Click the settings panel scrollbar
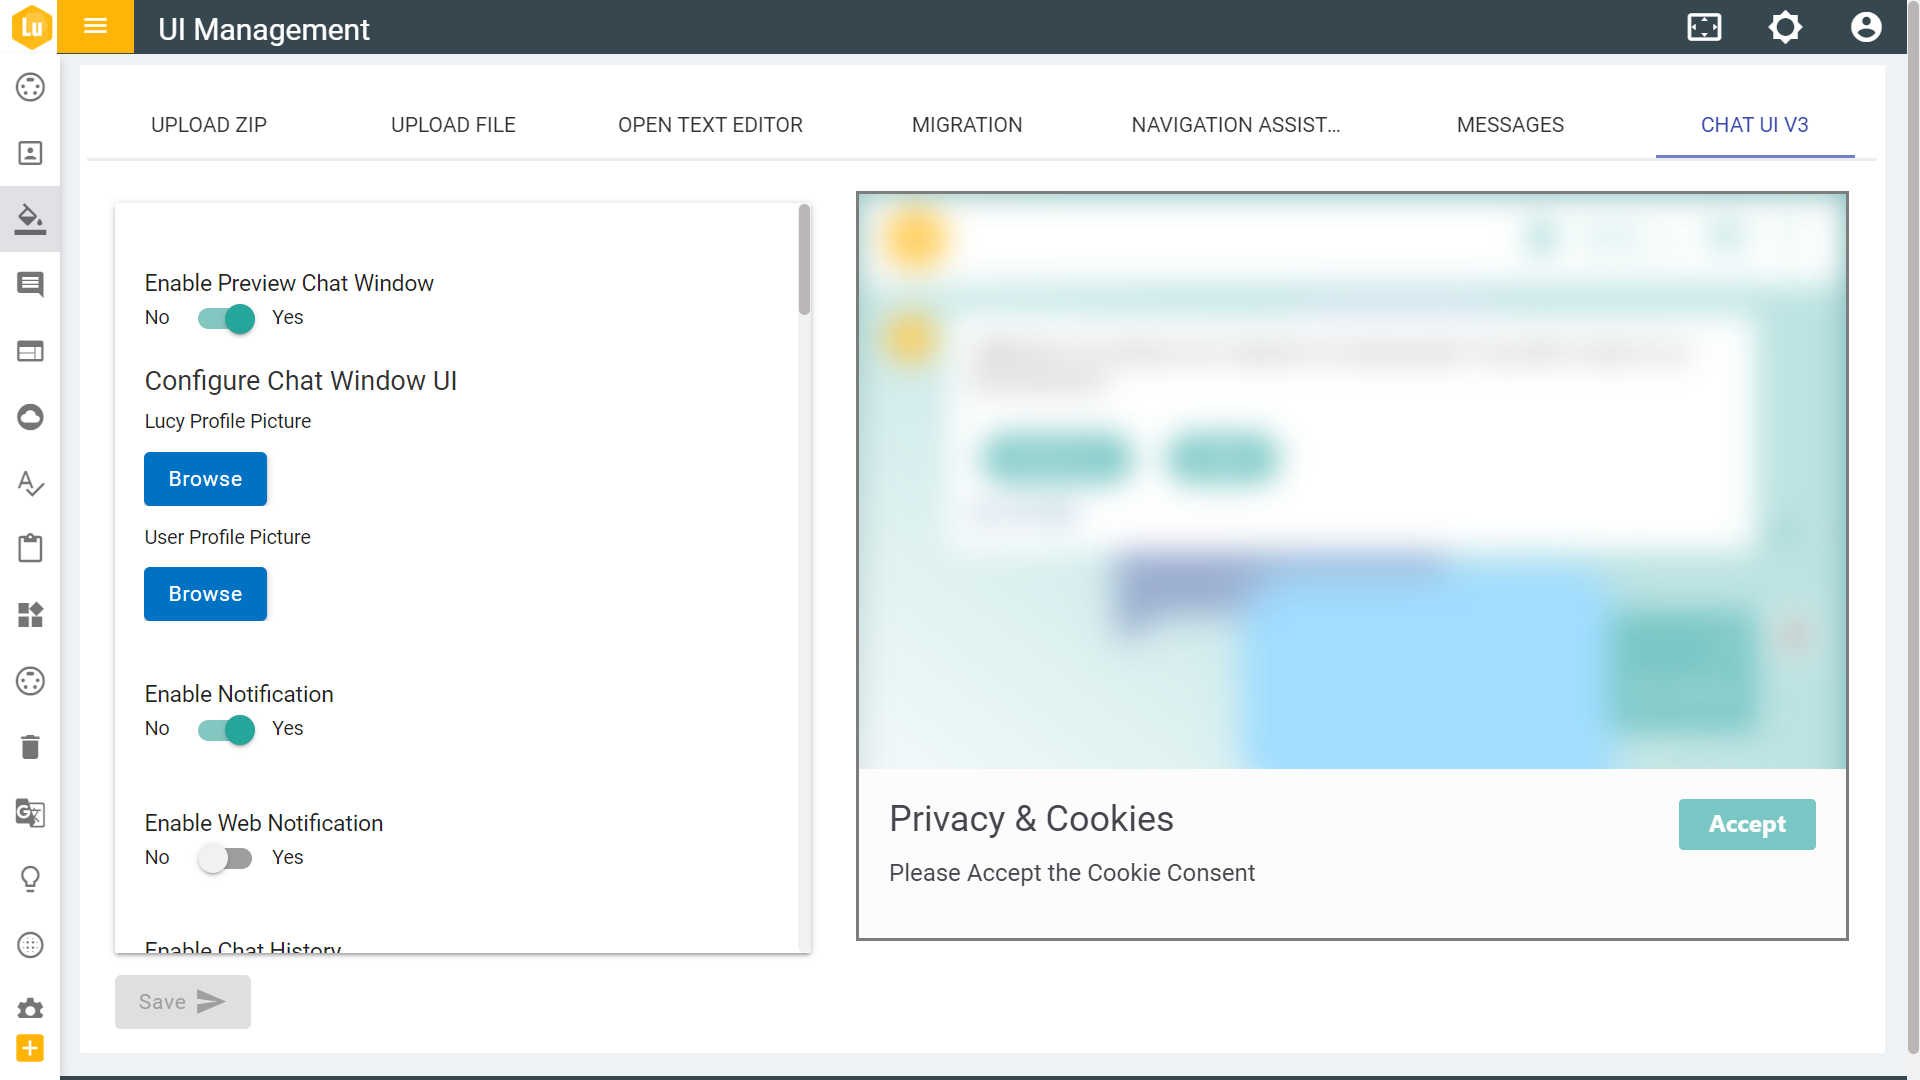 tap(804, 260)
